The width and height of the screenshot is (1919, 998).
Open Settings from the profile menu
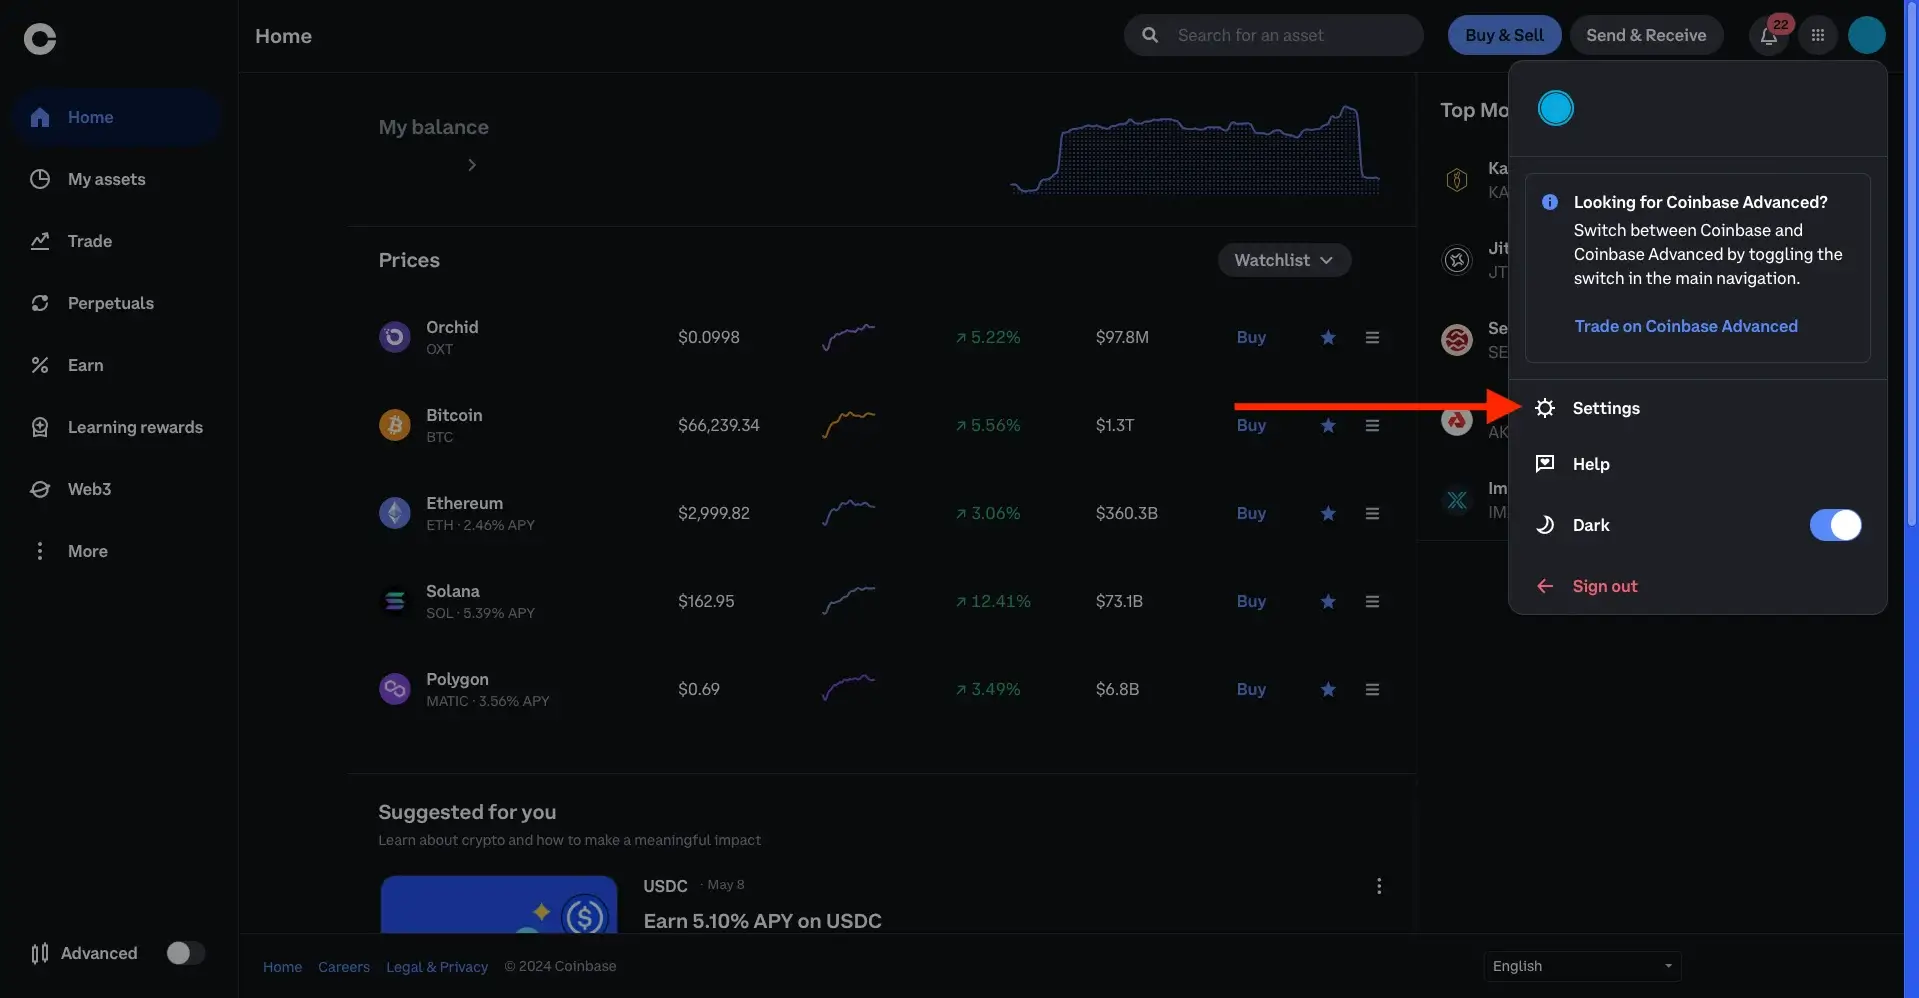click(1605, 408)
